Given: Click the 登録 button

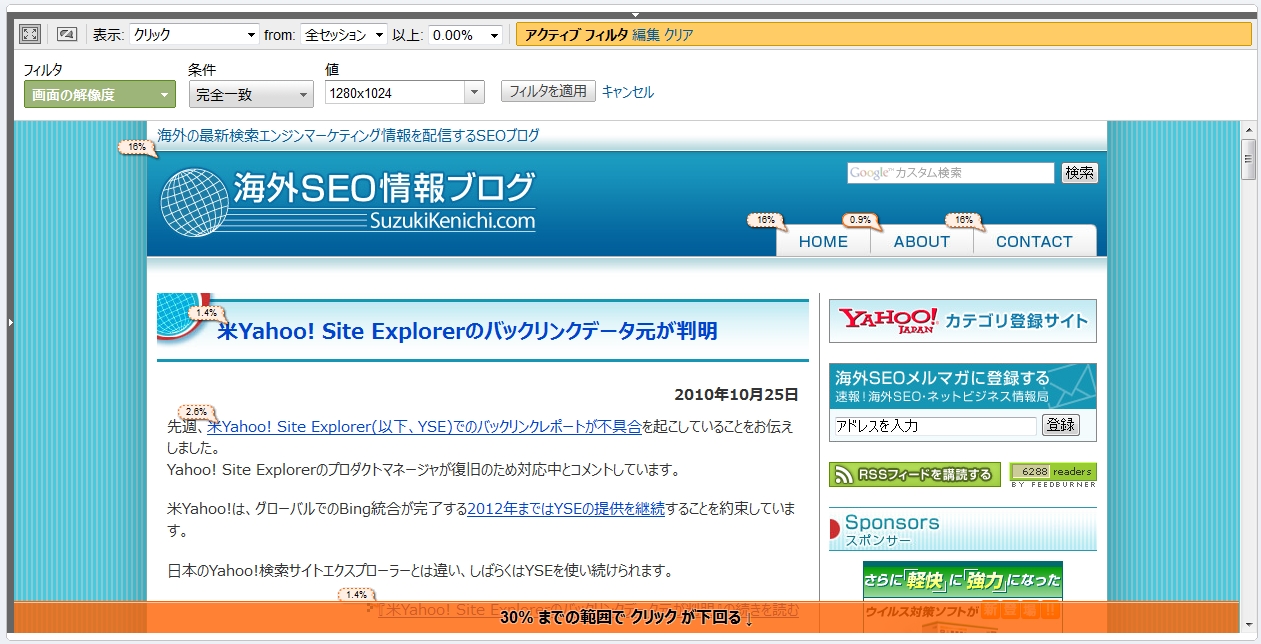Looking at the screenshot, I should (x=1061, y=425).
